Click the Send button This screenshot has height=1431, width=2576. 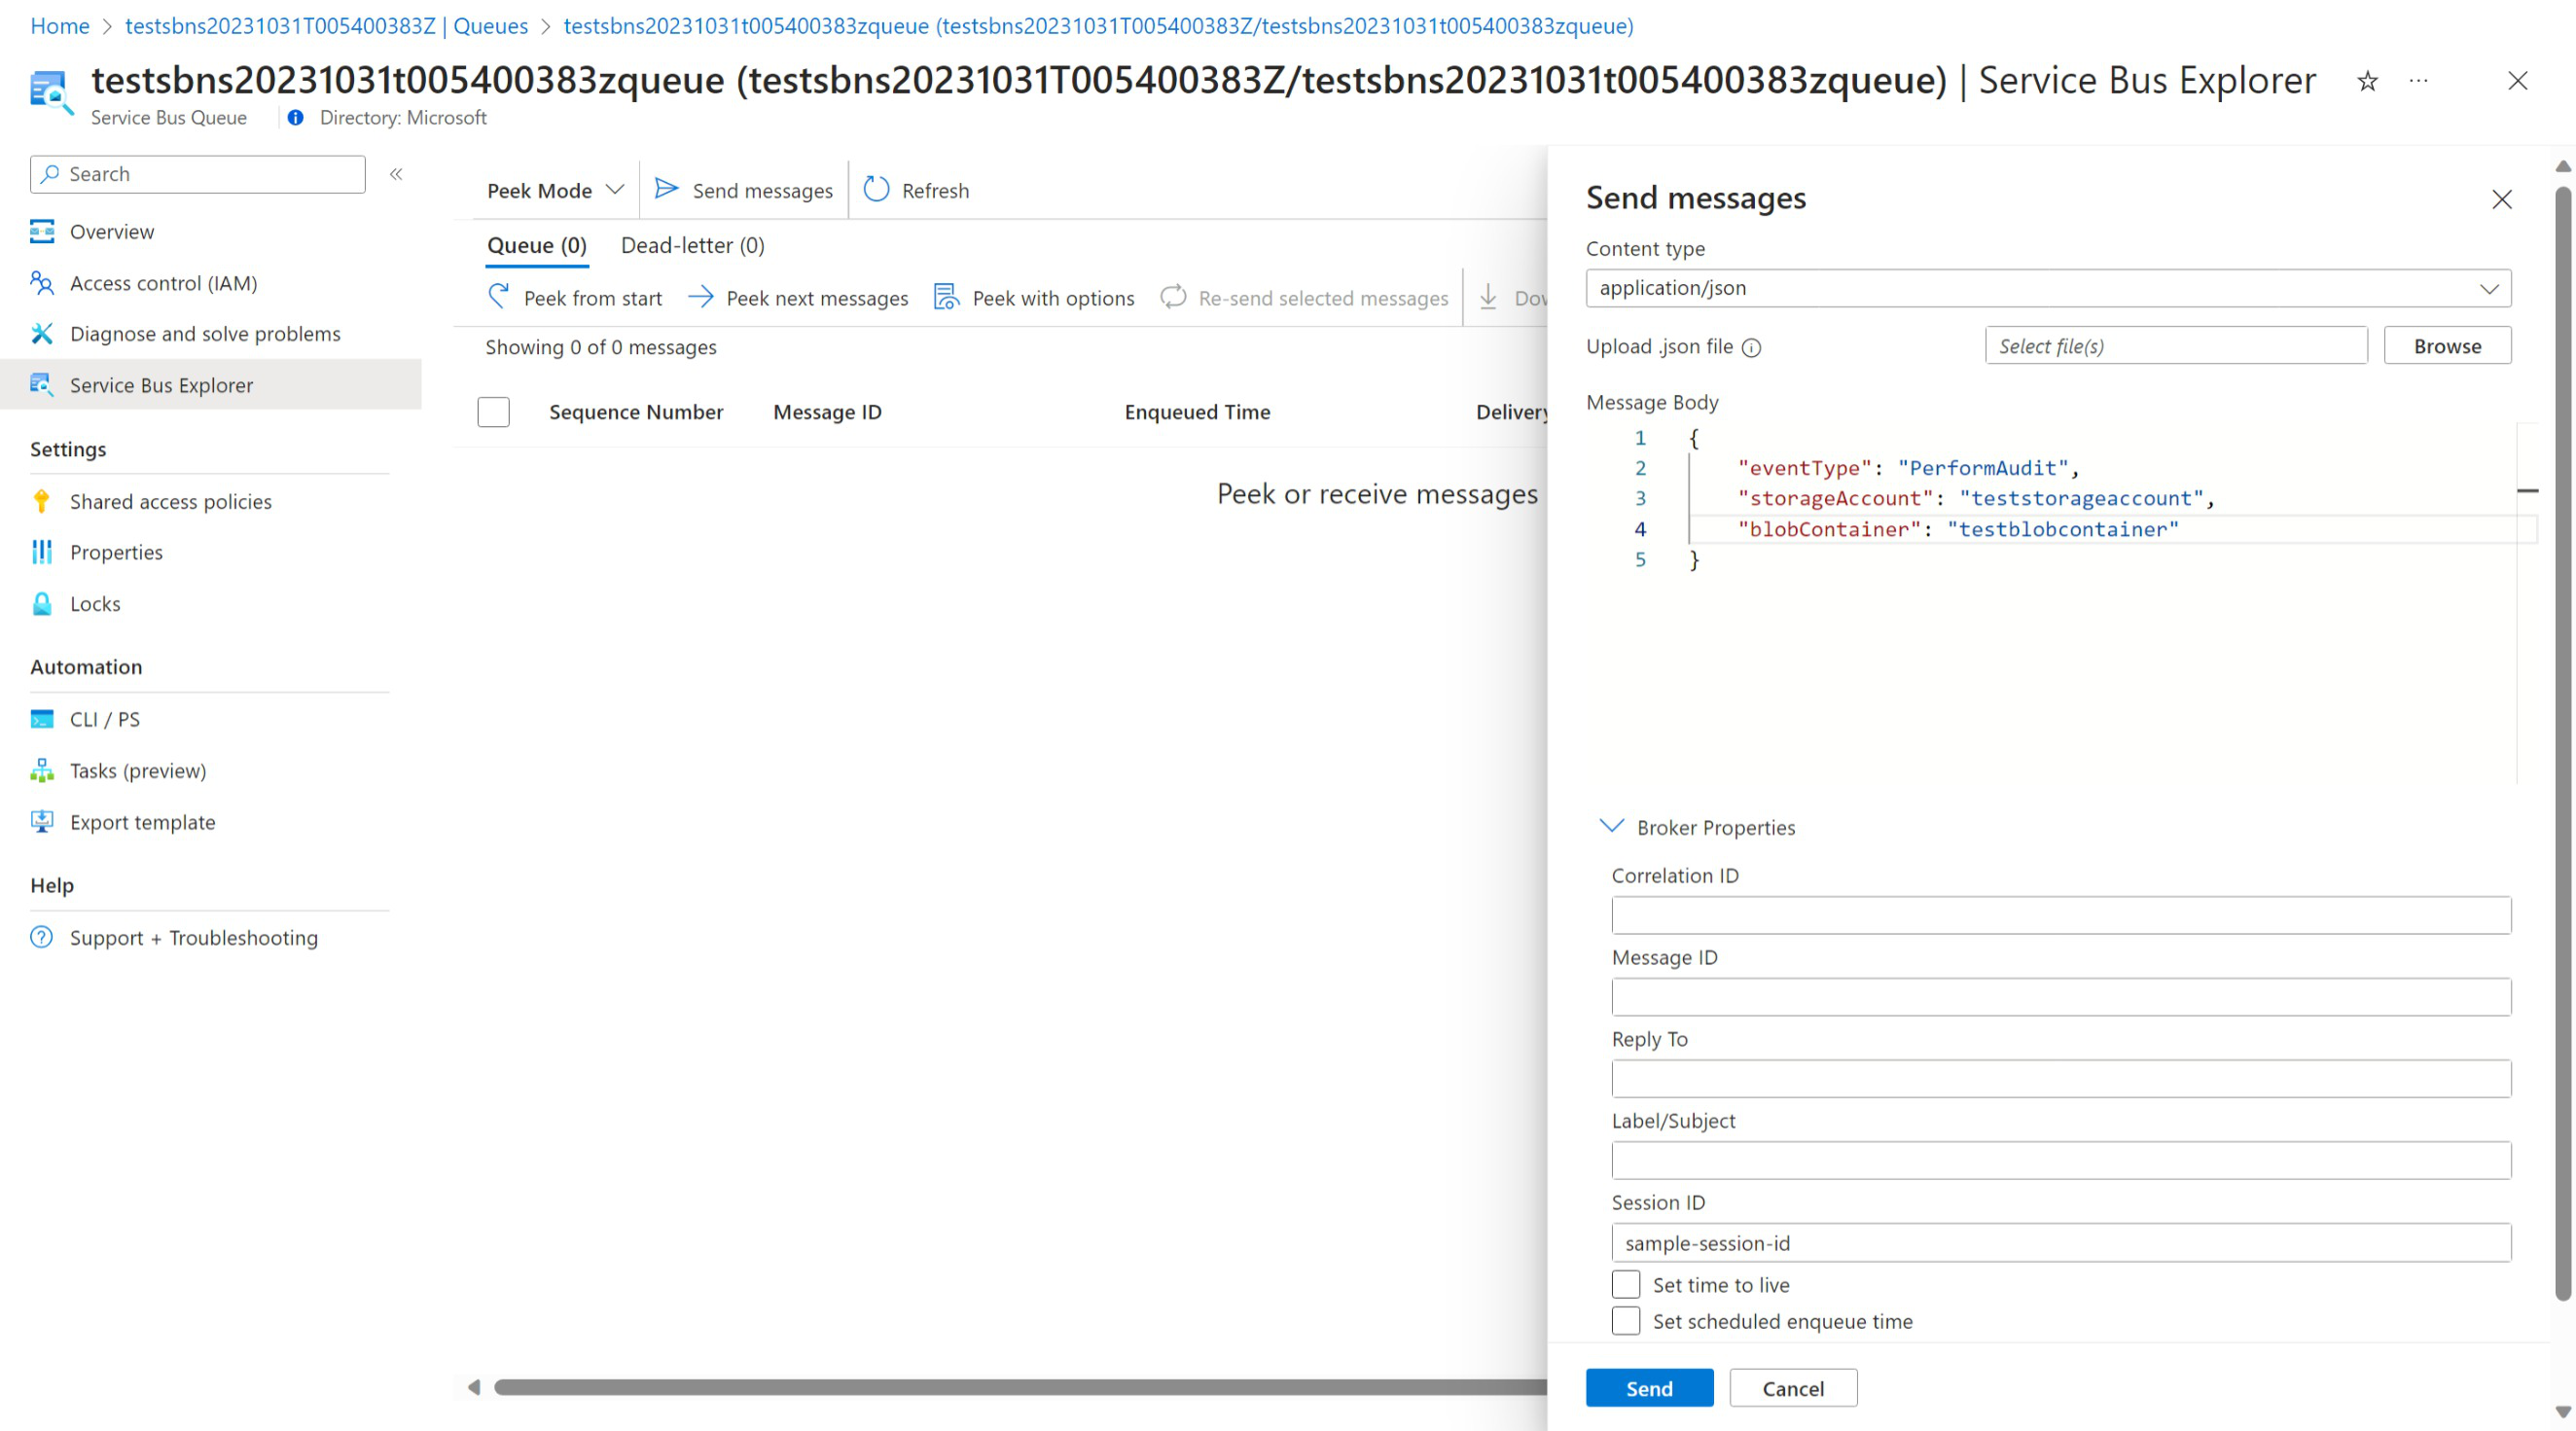click(x=1646, y=1387)
